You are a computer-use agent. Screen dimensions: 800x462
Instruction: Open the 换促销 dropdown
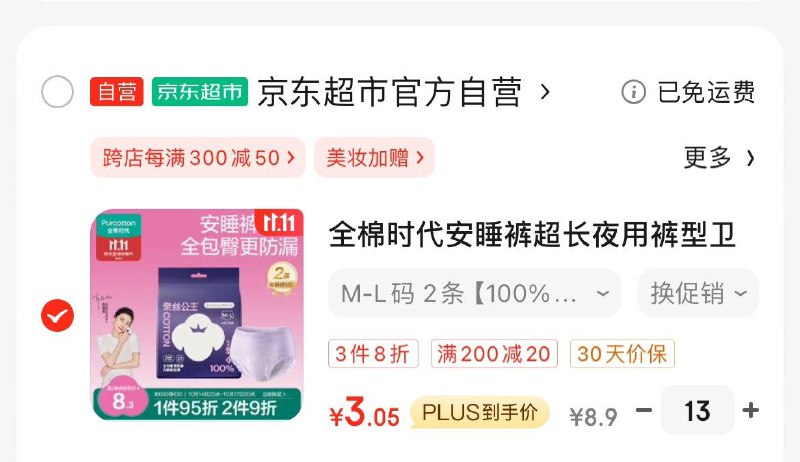point(698,293)
